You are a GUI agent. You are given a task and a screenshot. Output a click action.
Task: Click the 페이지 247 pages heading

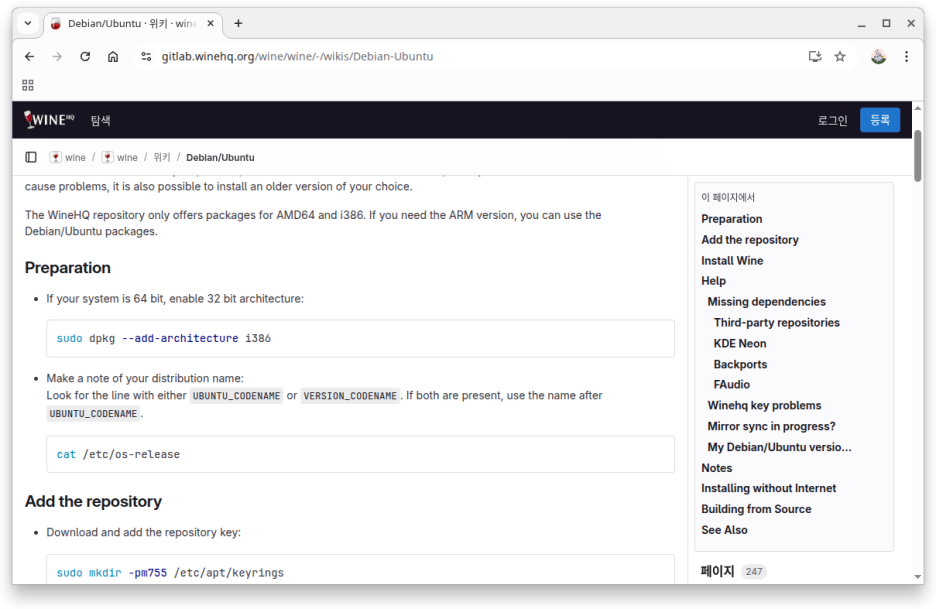tap(733, 572)
